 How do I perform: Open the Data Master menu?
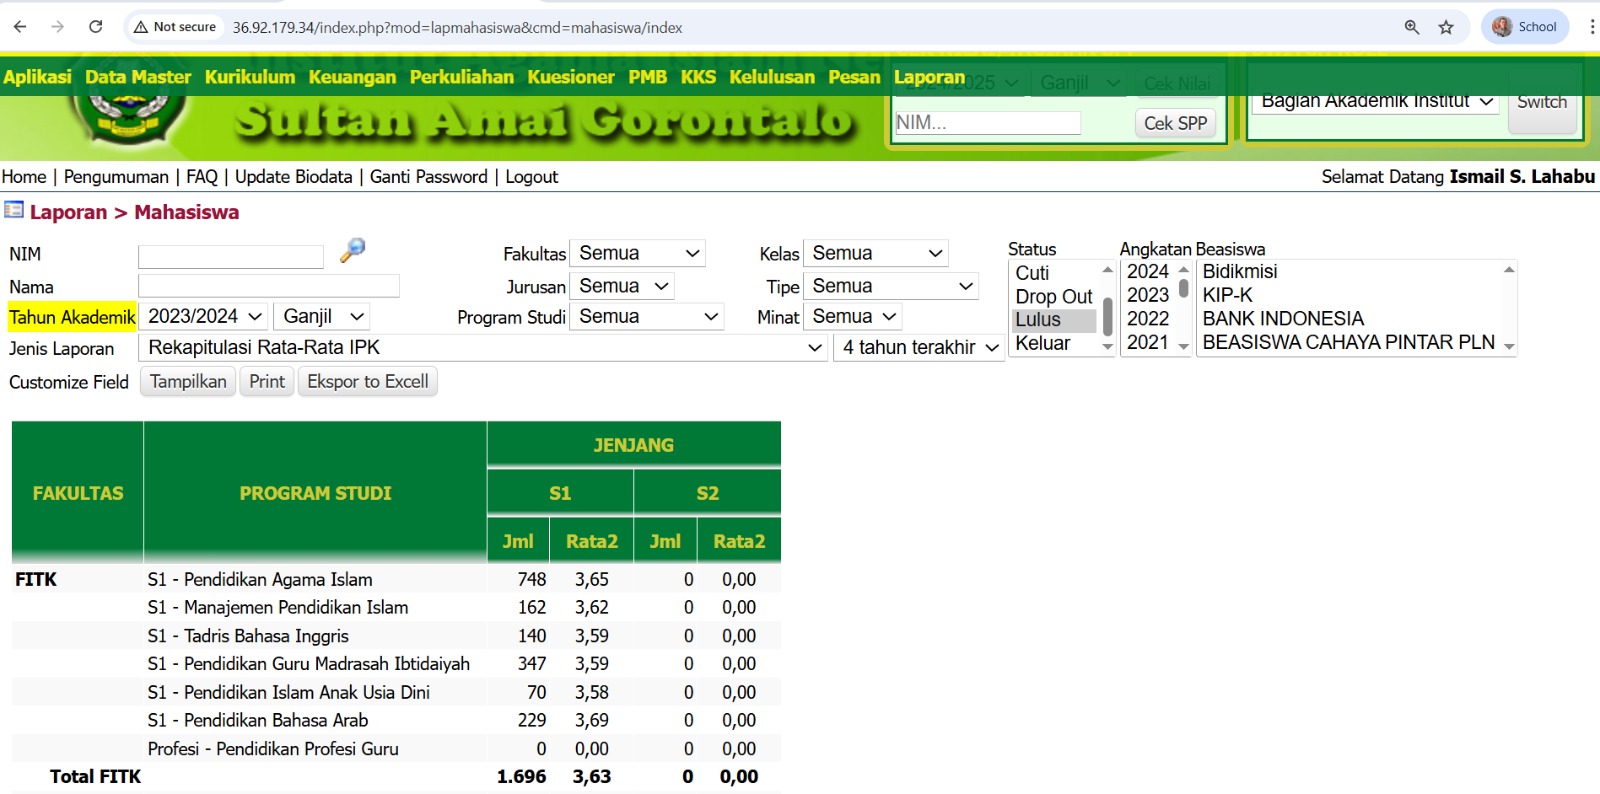pos(138,77)
